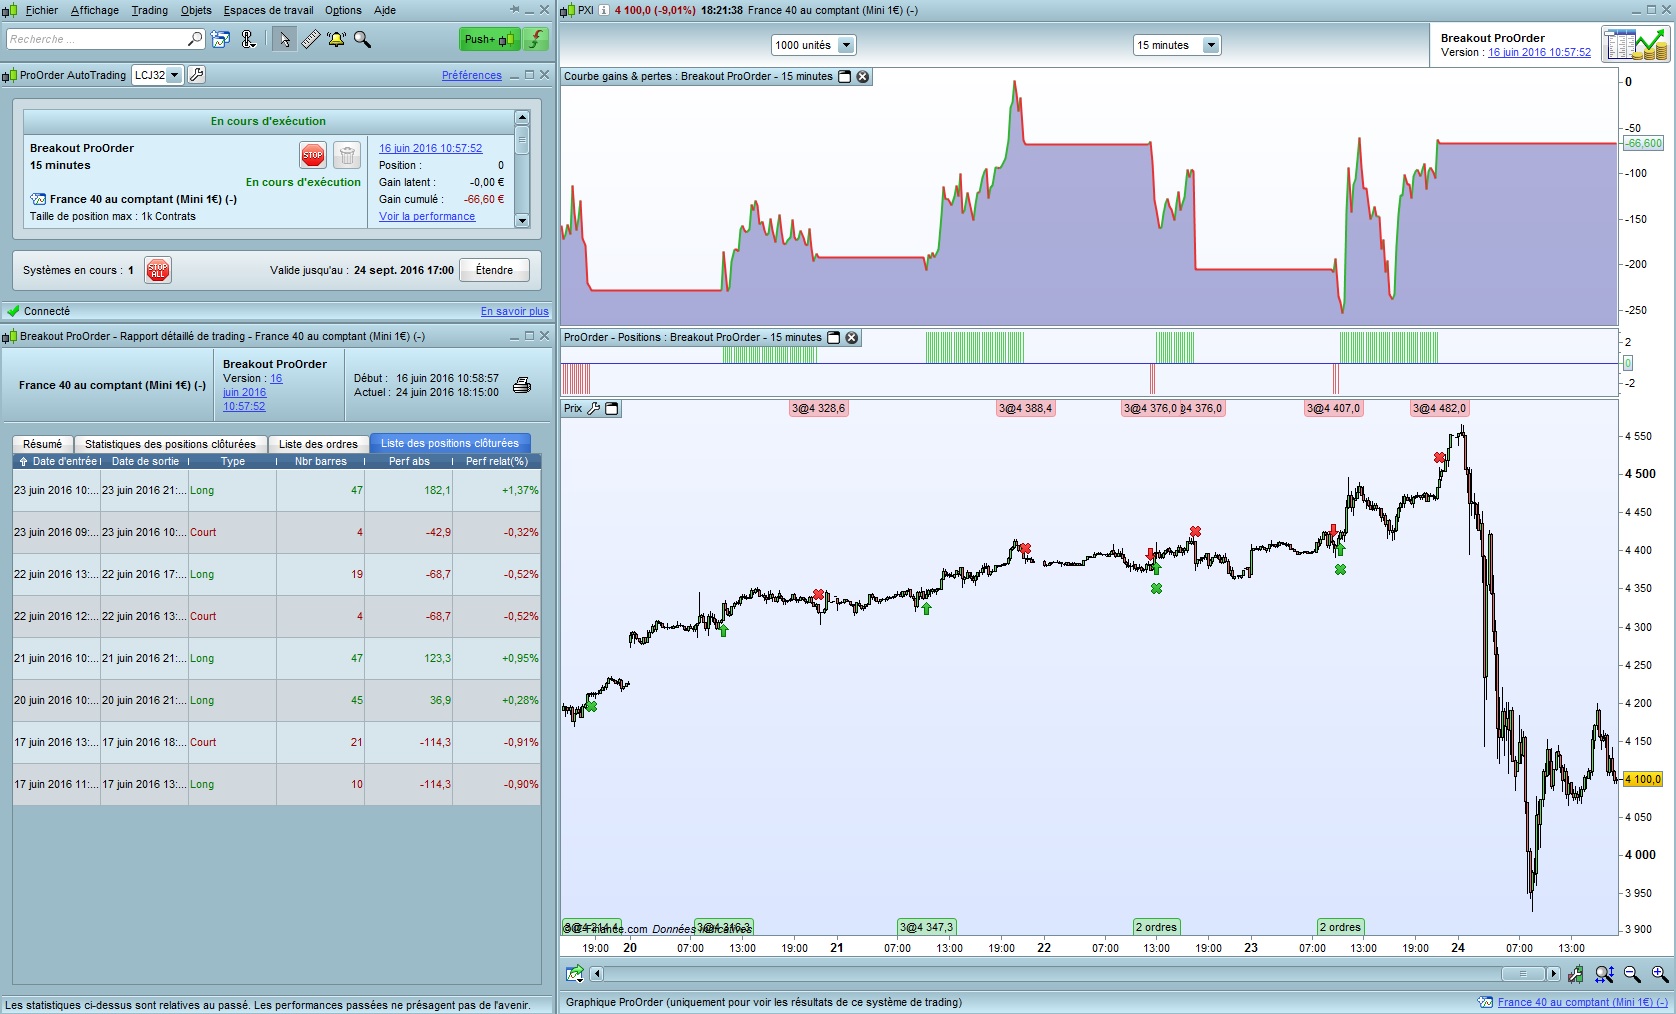Screen dimensions: 1676x1014
Task: Open ProOrder AutoTrading wrench settings
Action: tap(197, 75)
